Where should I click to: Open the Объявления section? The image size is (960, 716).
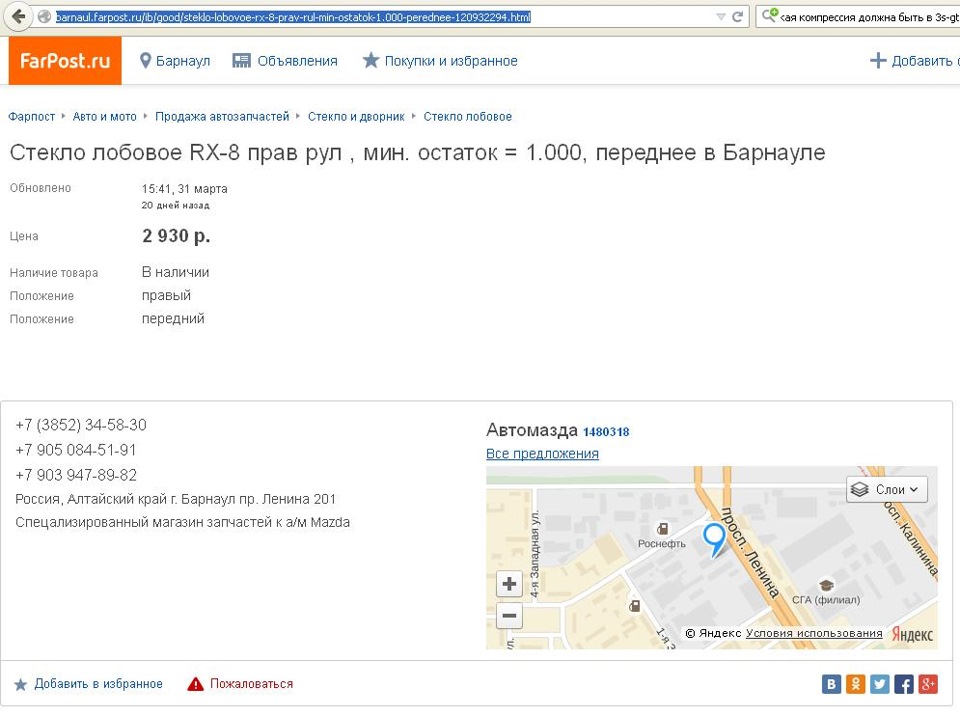coord(285,61)
